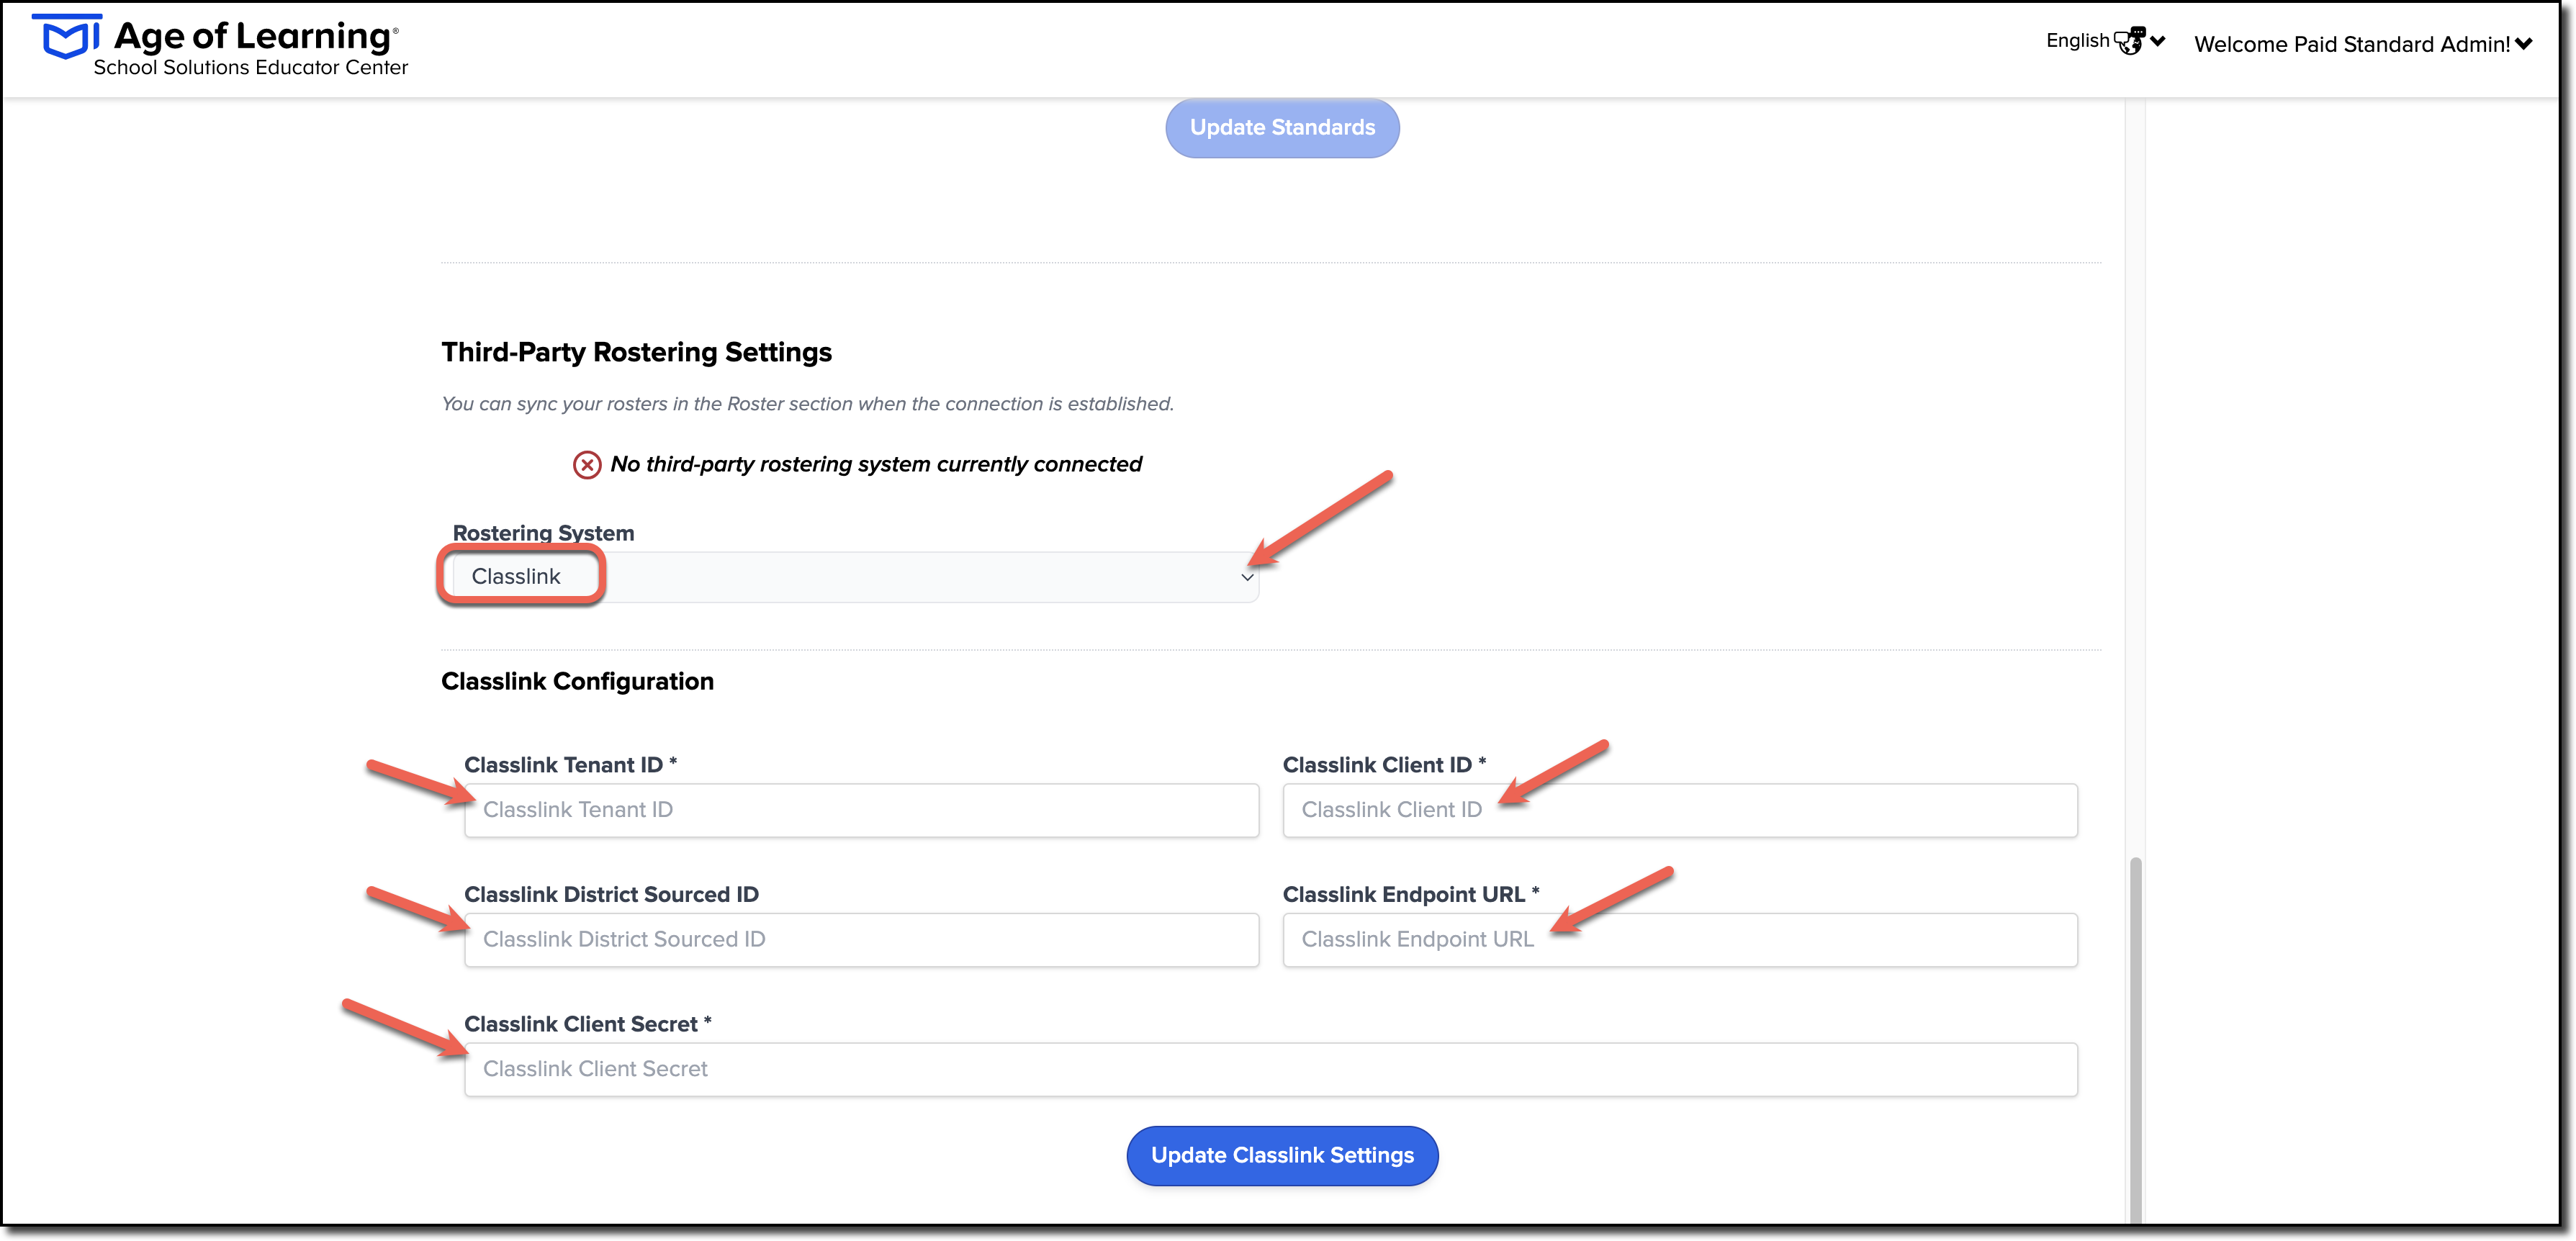The image size is (2576, 1241).
Task: Click the No third-party rostering system message
Action: pos(876,465)
